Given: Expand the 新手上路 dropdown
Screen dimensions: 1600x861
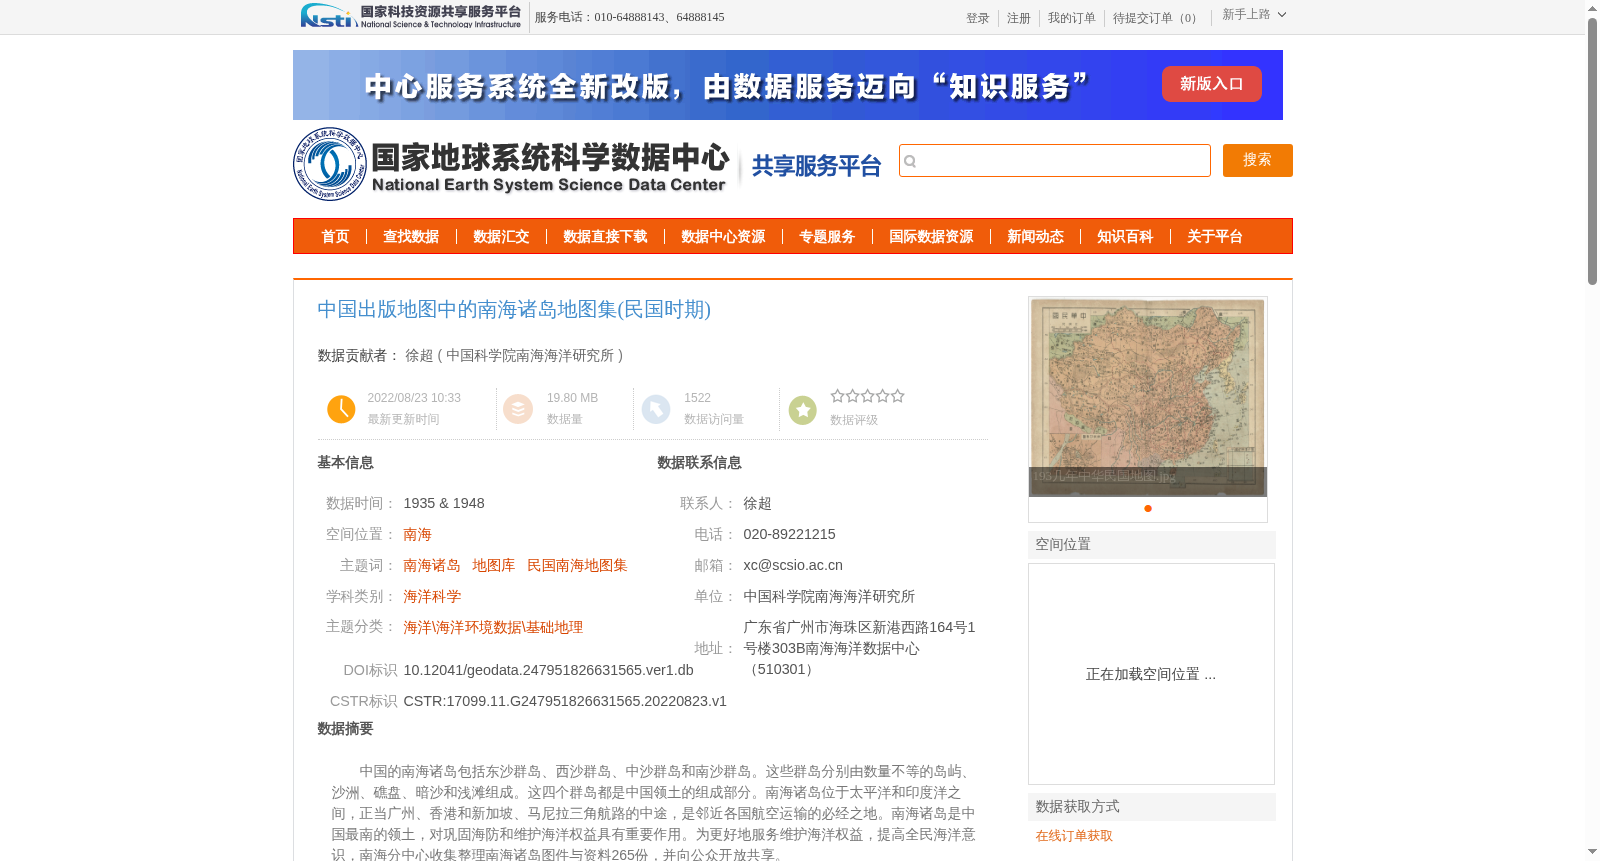Looking at the screenshot, I should click(x=1254, y=15).
